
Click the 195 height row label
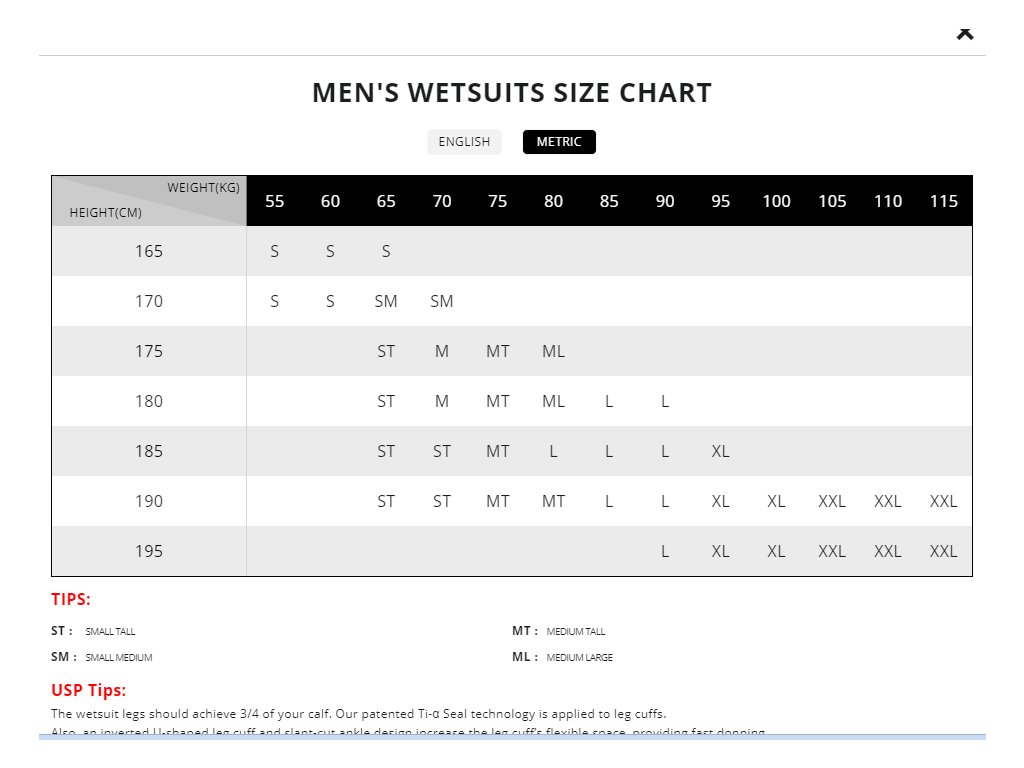tap(149, 551)
